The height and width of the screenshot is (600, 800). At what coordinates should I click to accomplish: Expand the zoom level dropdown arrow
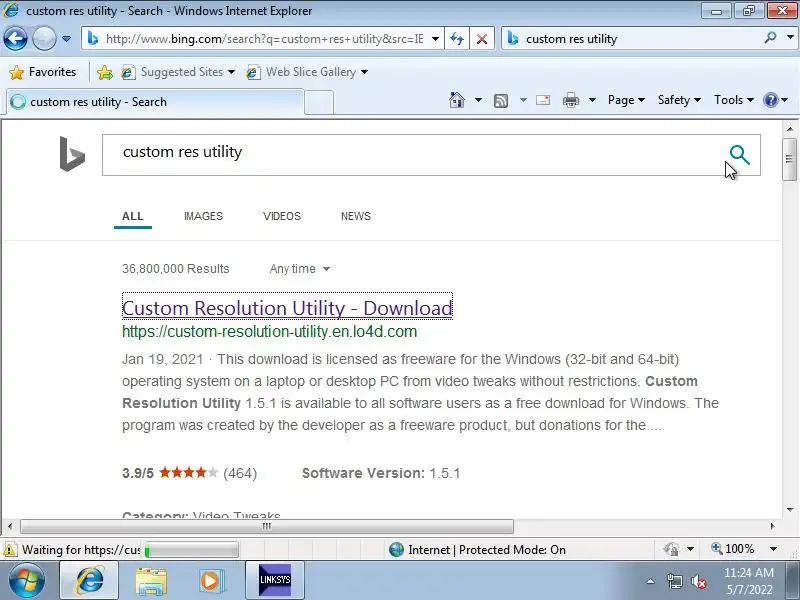click(773, 549)
